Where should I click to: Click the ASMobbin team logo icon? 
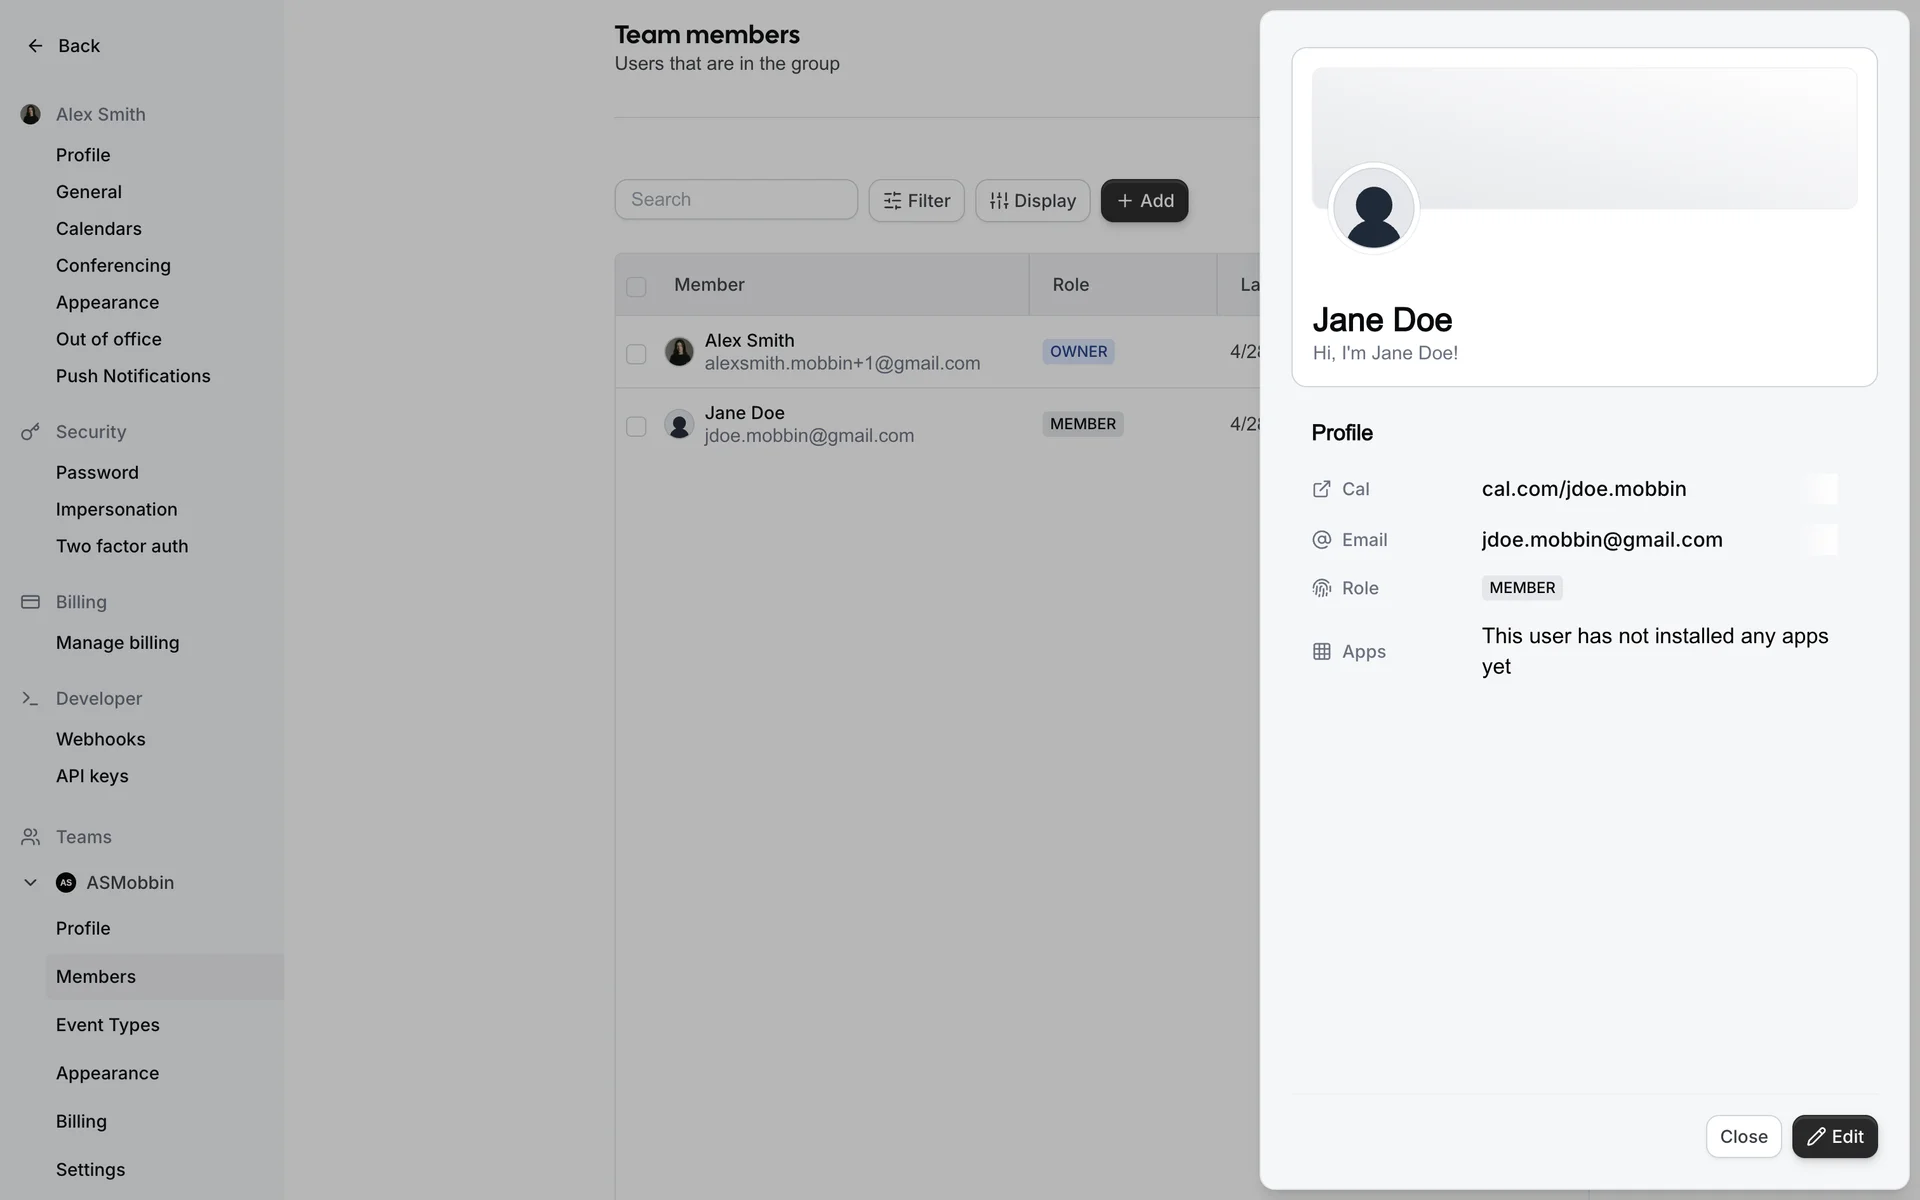[66, 883]
